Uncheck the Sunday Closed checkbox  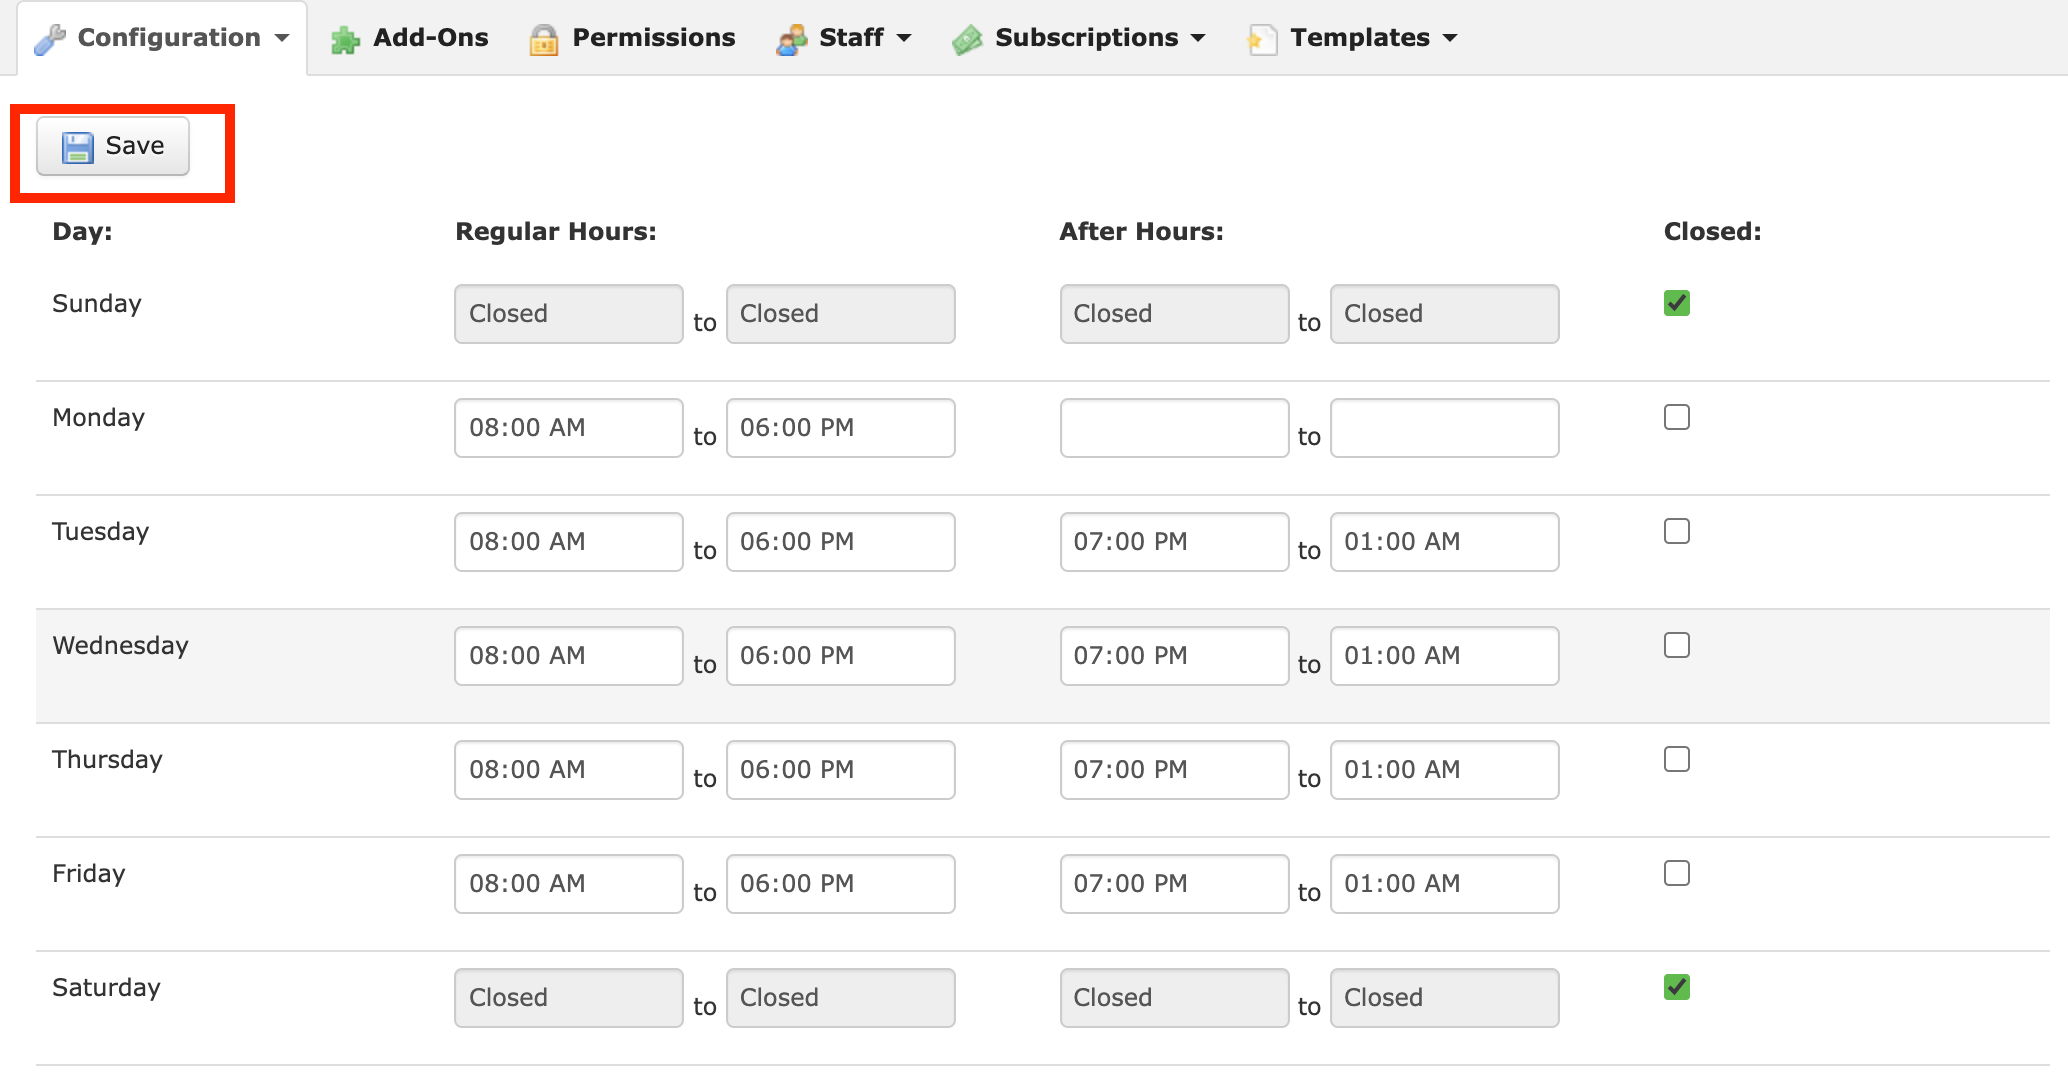pyautogui.click(x=1676, y=303)
